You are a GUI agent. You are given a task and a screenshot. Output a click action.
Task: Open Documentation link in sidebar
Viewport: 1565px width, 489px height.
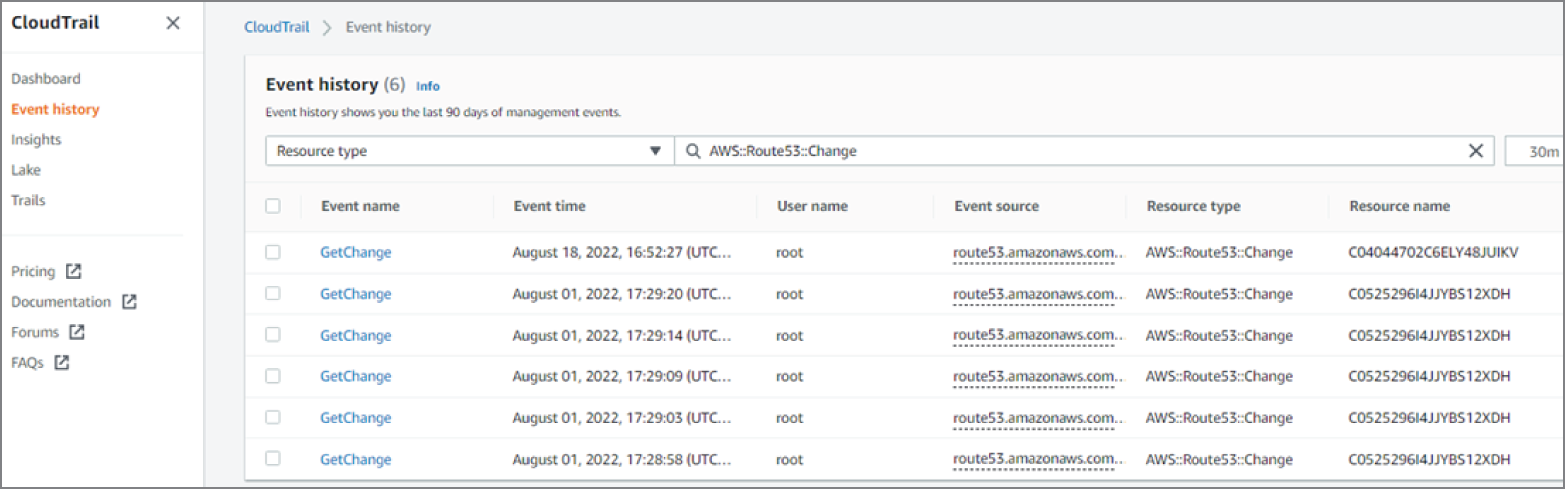tap(61, 301)
